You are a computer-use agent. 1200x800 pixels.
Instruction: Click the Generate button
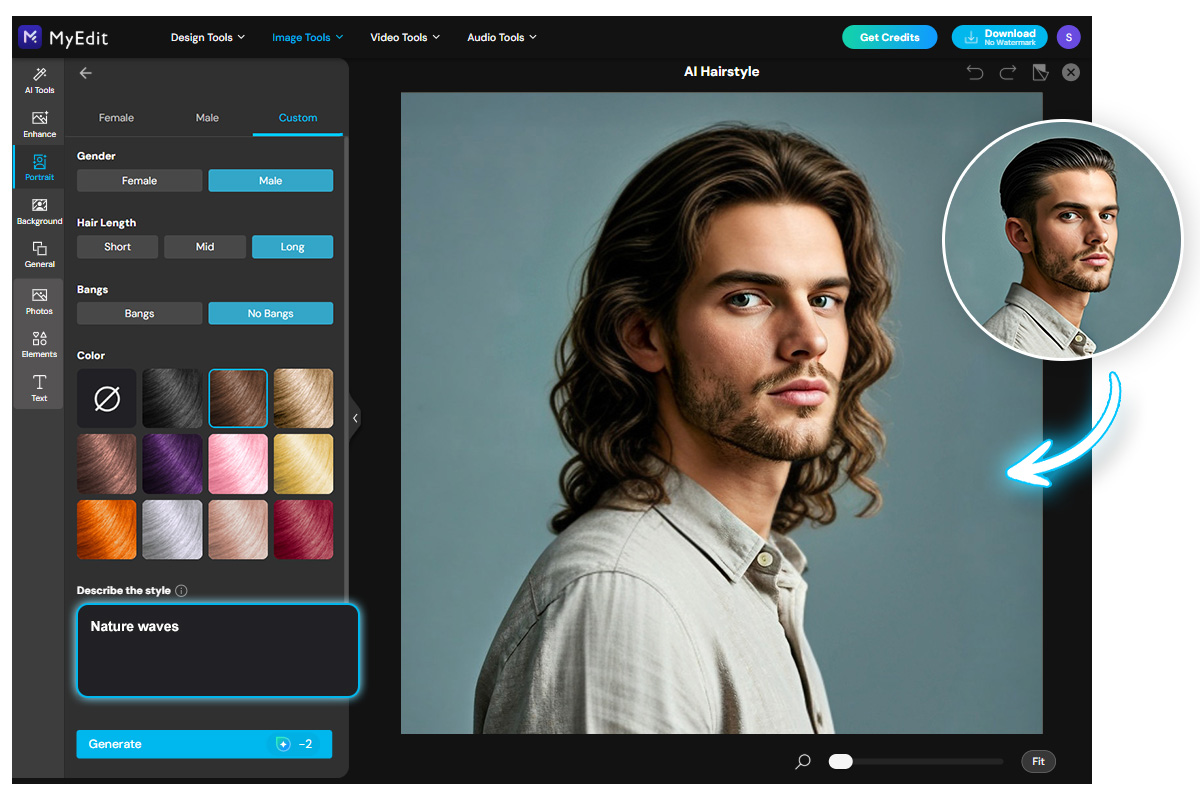[x=204, y=744]
